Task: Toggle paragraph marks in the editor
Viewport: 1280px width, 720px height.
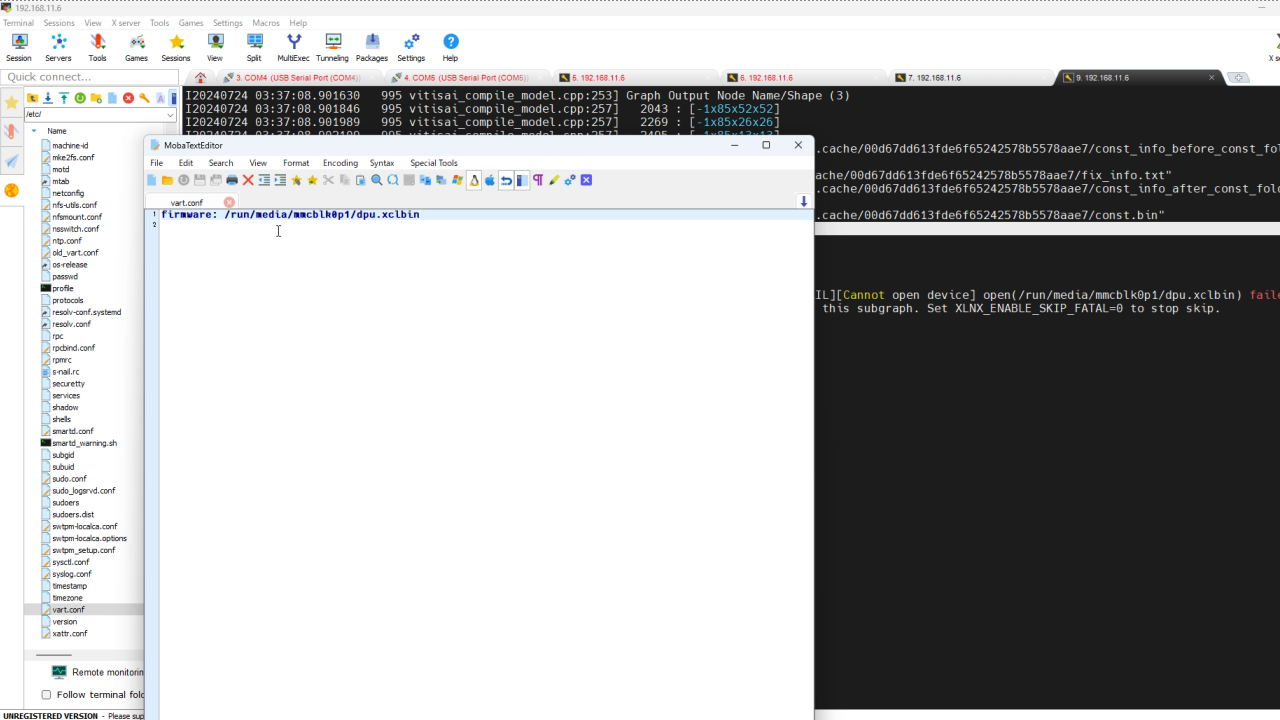Action: click(x=537, y=180)
